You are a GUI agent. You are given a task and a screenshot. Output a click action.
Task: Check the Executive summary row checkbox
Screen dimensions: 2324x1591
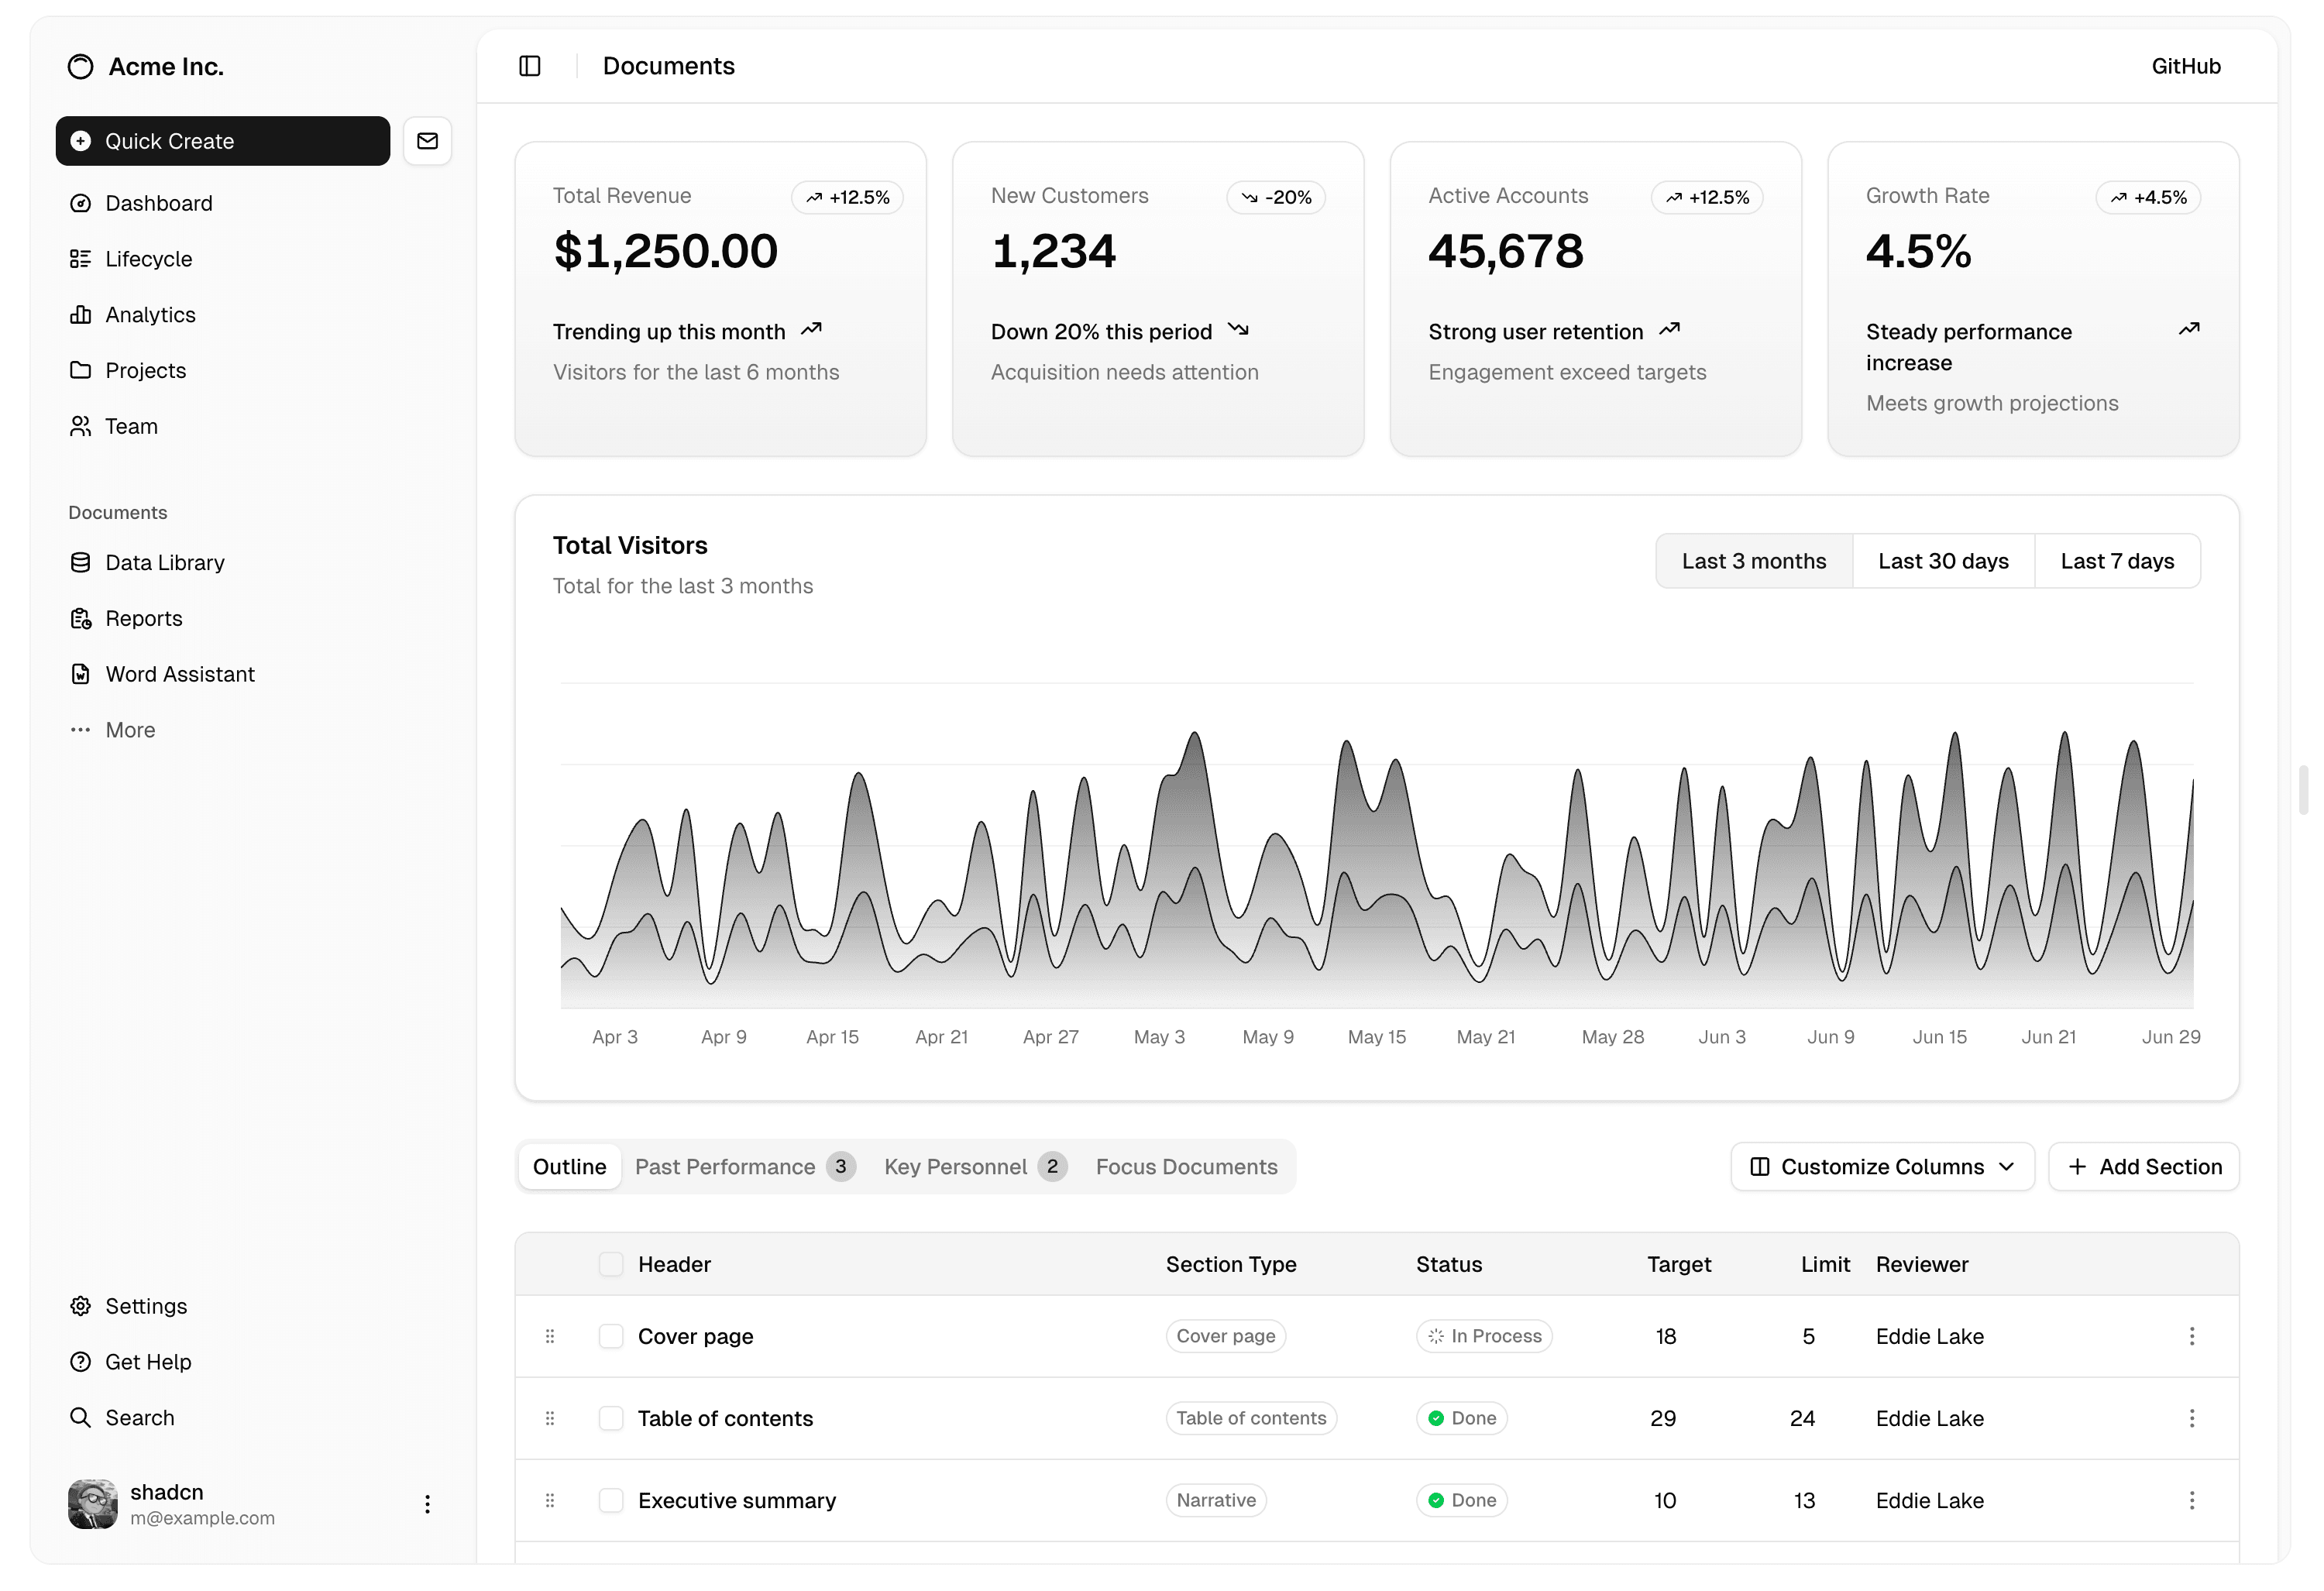[611, 1501]
